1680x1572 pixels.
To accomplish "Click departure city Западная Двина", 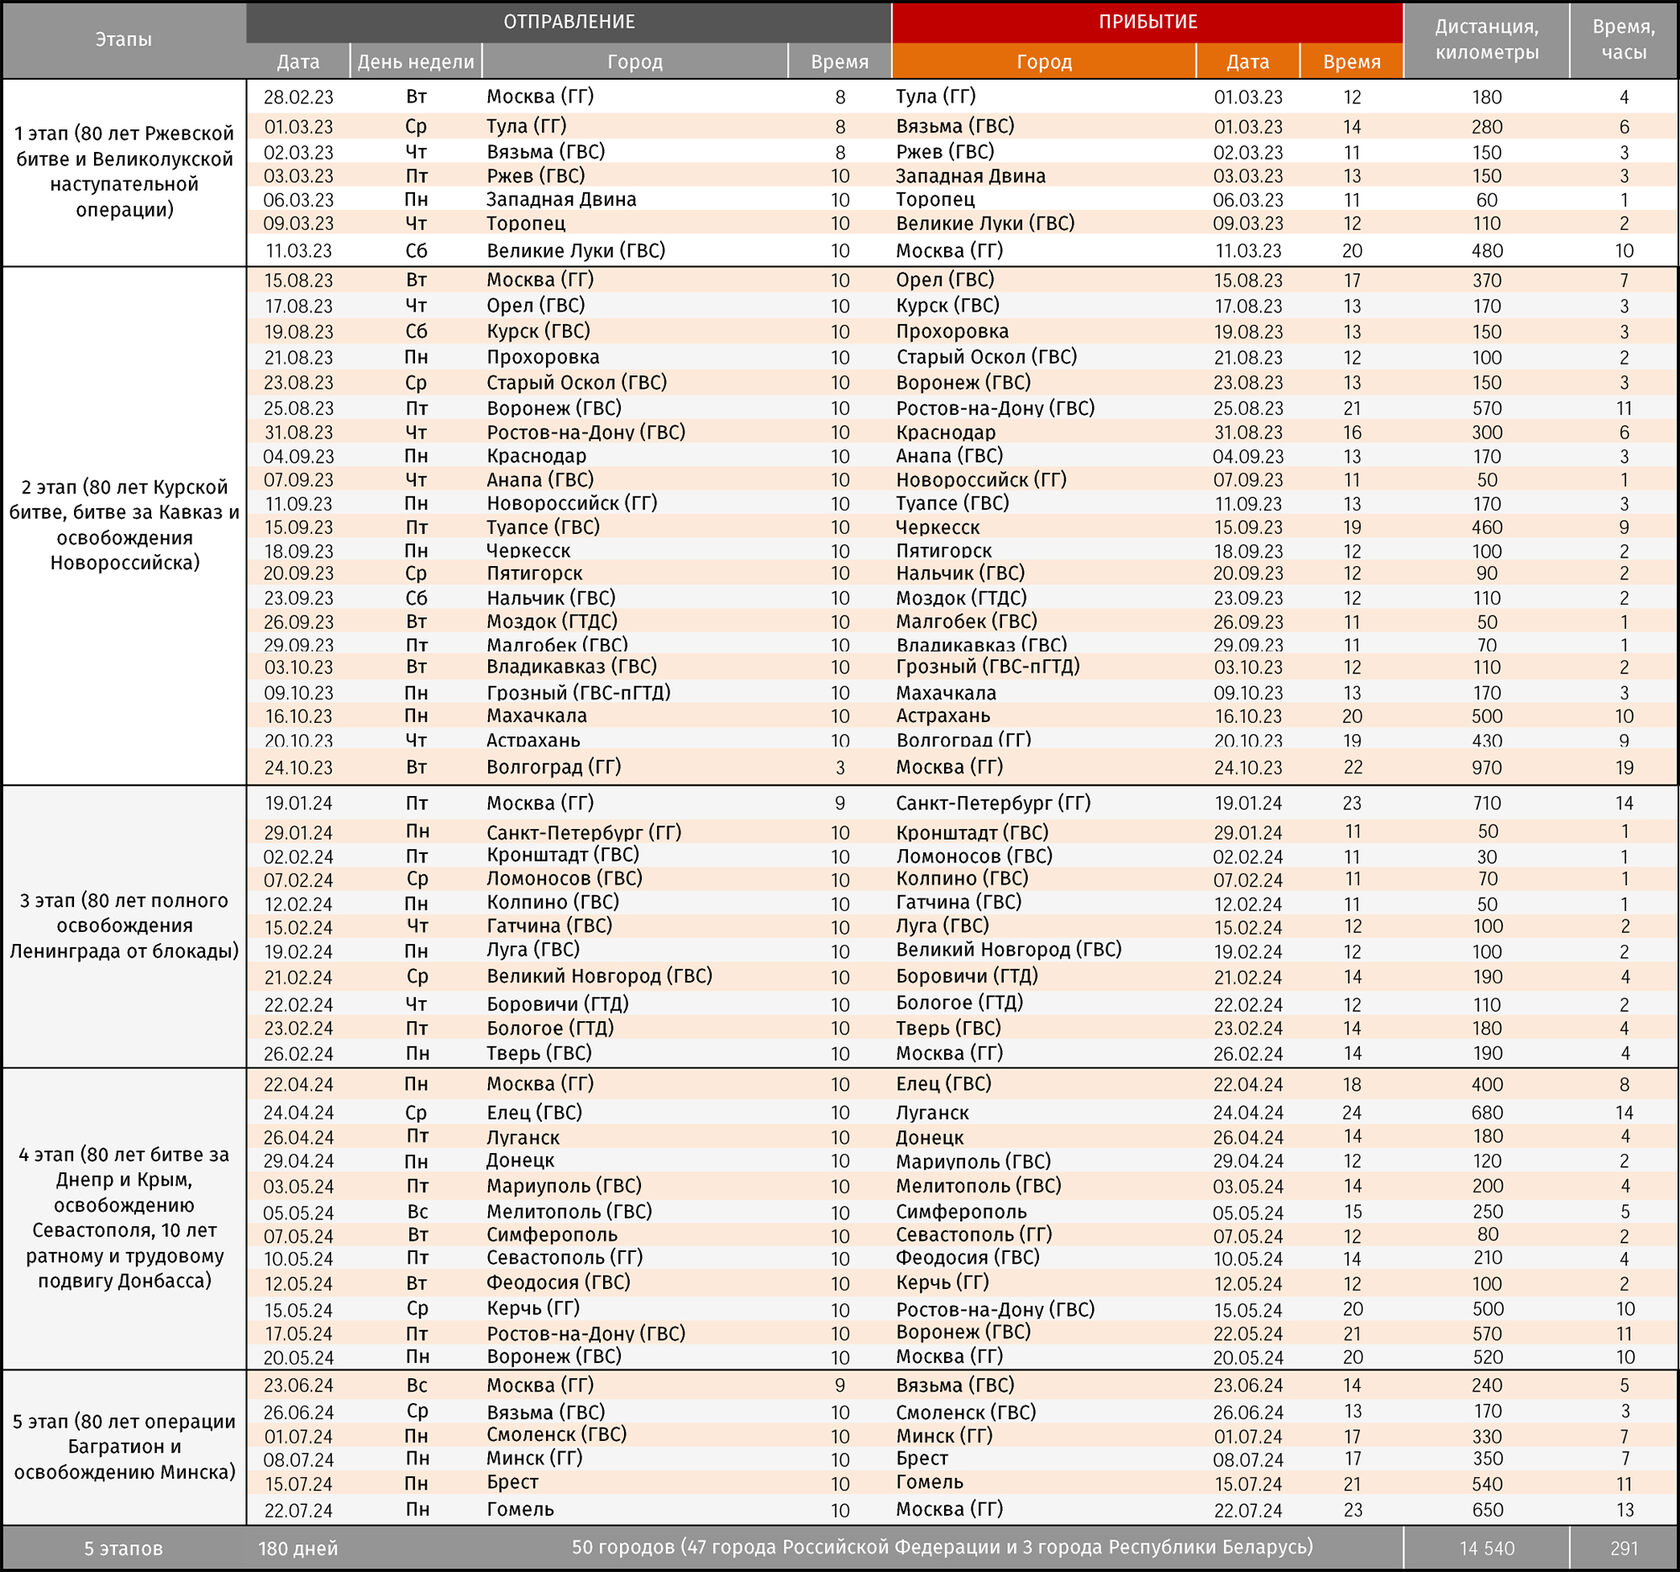I will pos(561,199).
